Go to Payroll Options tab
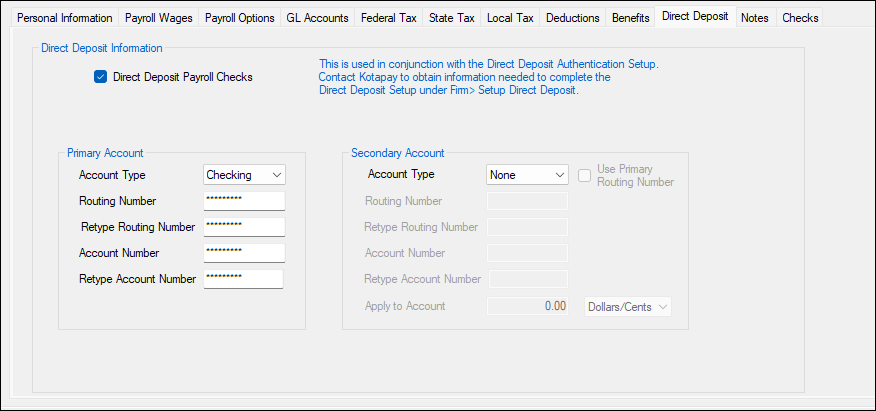876x411 pixels. click(x=239, y=18)
